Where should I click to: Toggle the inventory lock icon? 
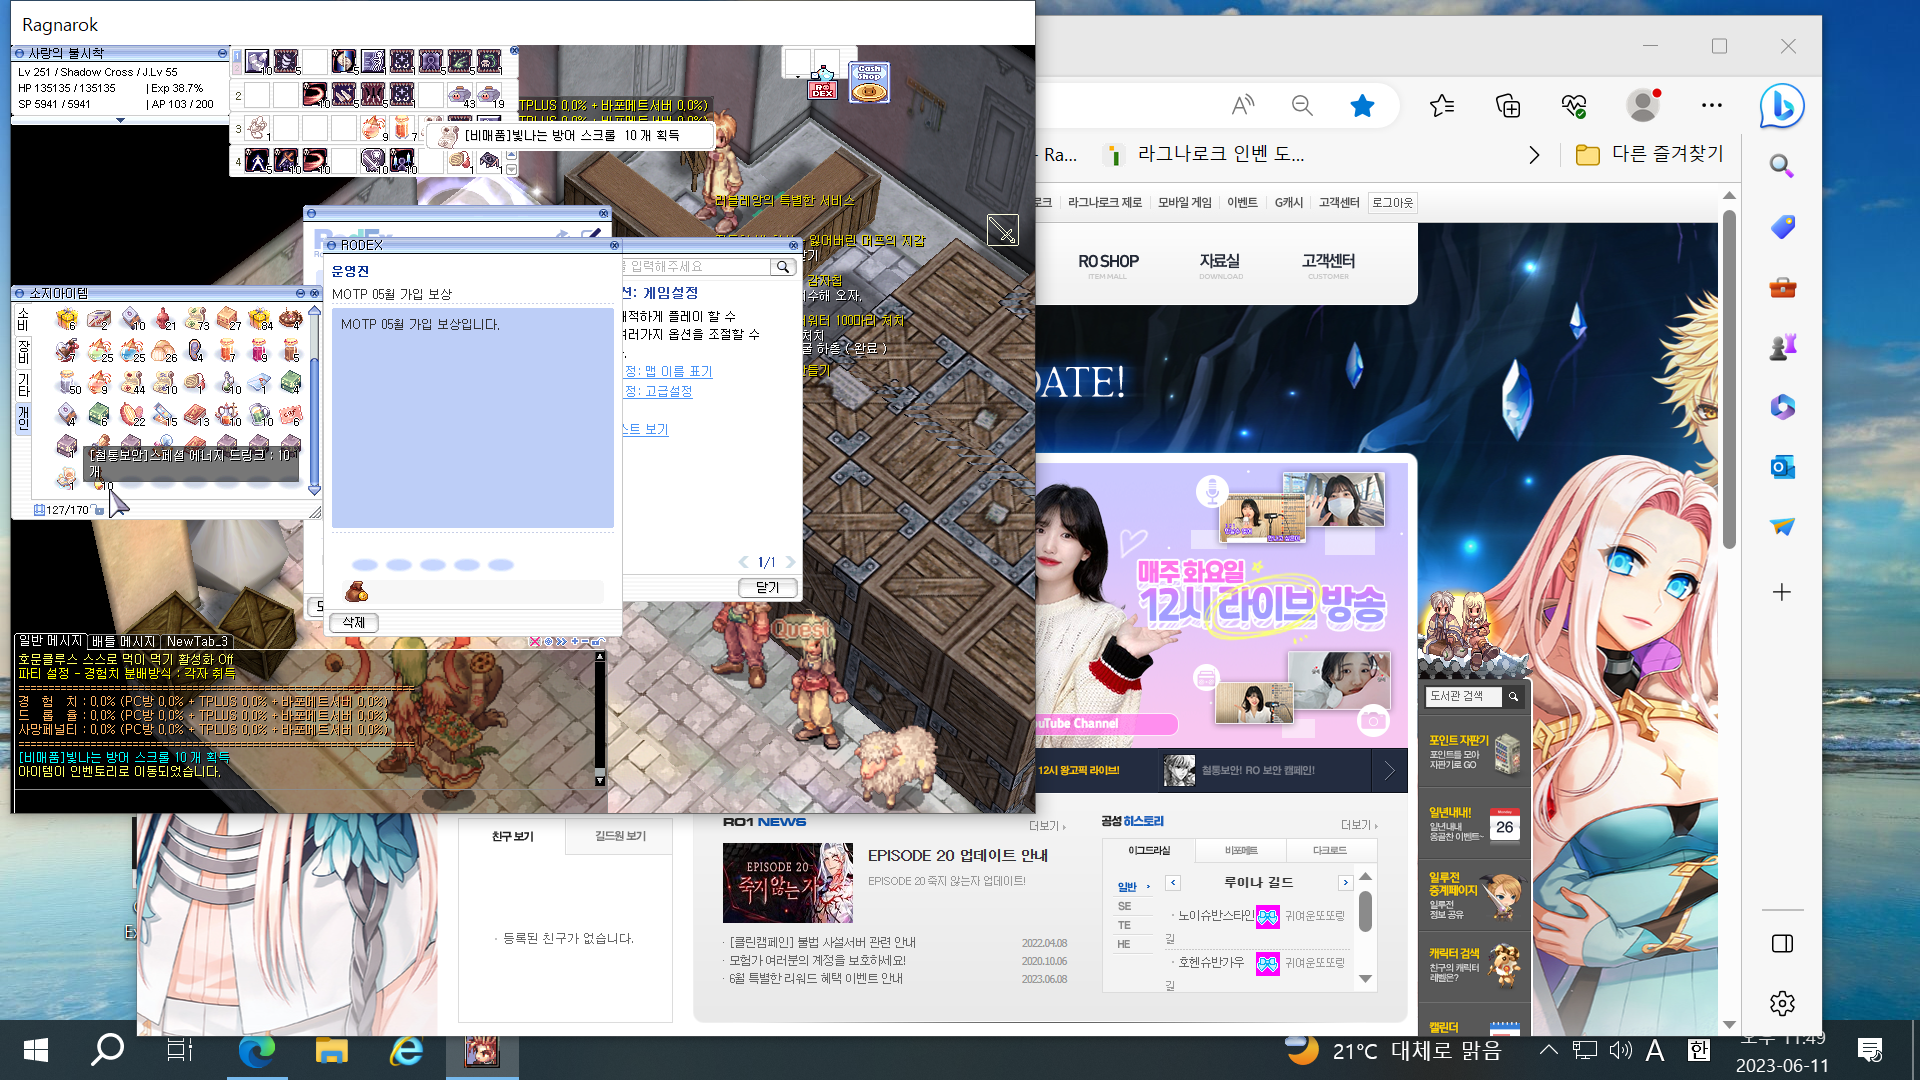tap(99, 510)
